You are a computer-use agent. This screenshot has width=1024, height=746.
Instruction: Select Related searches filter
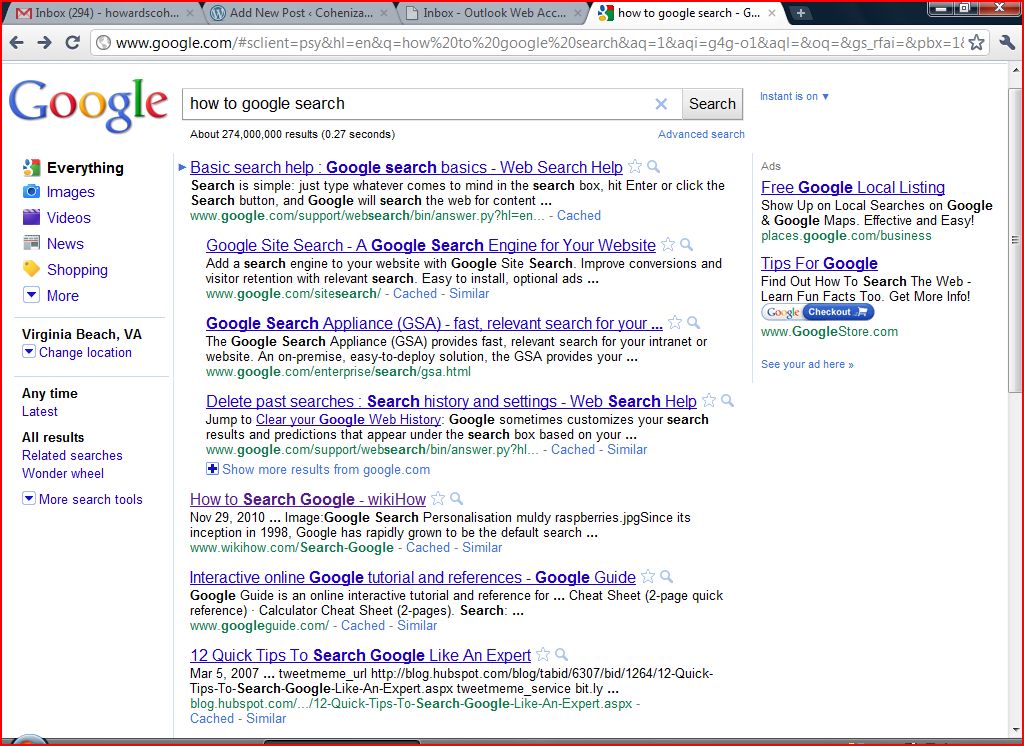(72, 455)
